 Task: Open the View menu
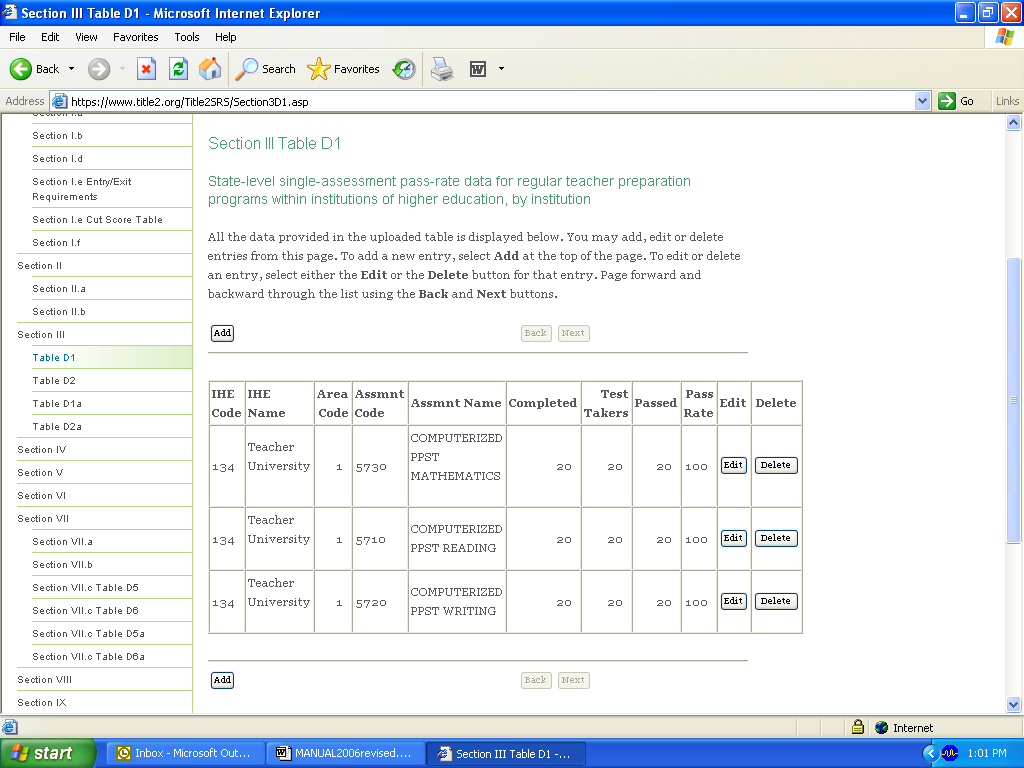[x=86, y=37]
